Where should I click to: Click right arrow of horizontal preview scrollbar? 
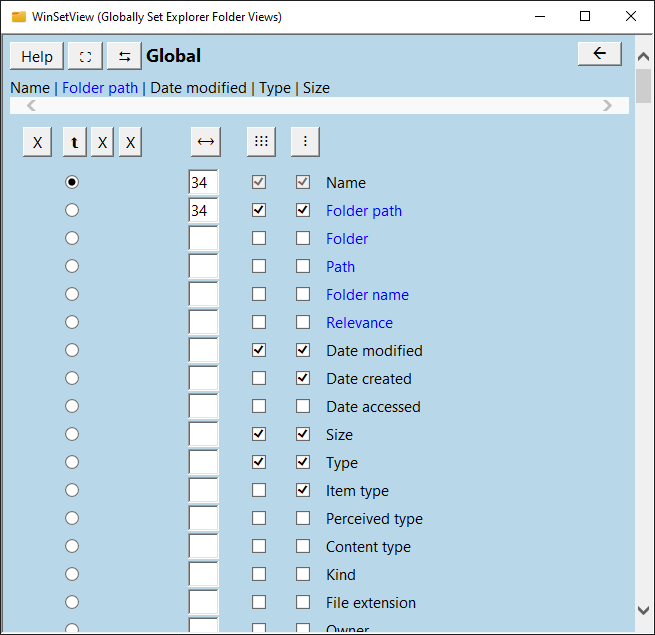point(607,106)
